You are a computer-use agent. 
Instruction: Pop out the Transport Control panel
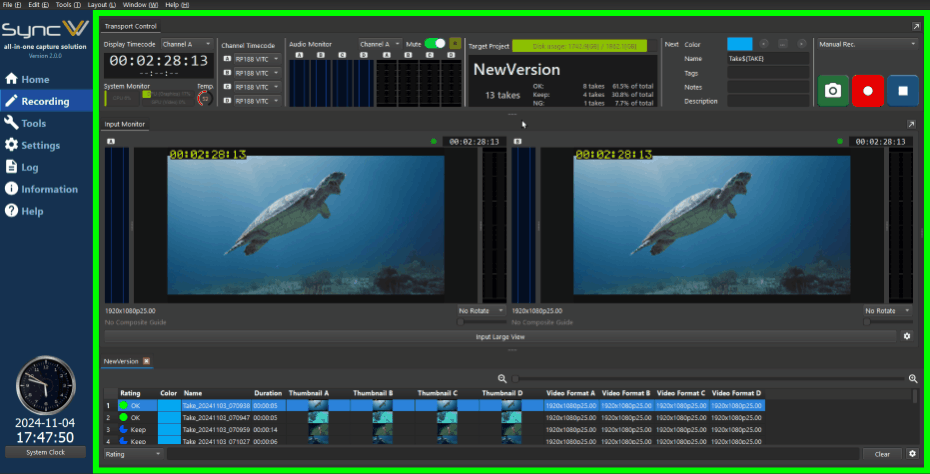[915, 26]
